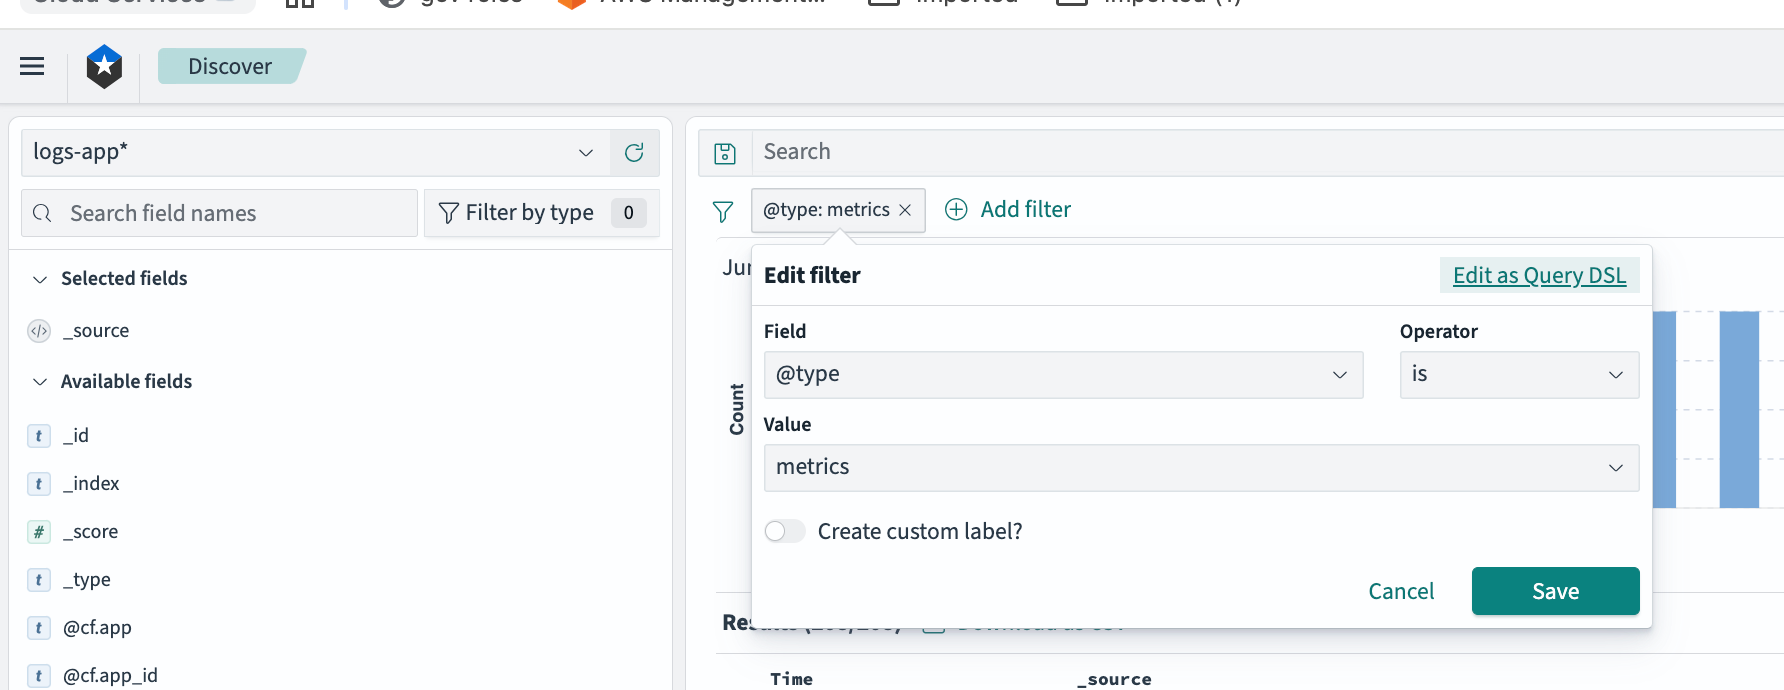Refresh the index pattern fields
This screenshot has height=690, width=1784.
(634, 152)
